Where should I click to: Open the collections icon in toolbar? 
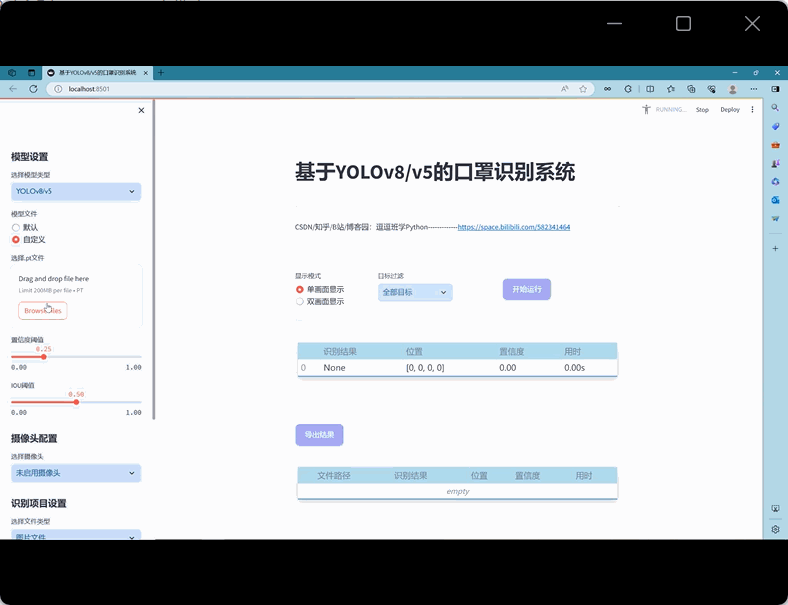pos(691,89)
